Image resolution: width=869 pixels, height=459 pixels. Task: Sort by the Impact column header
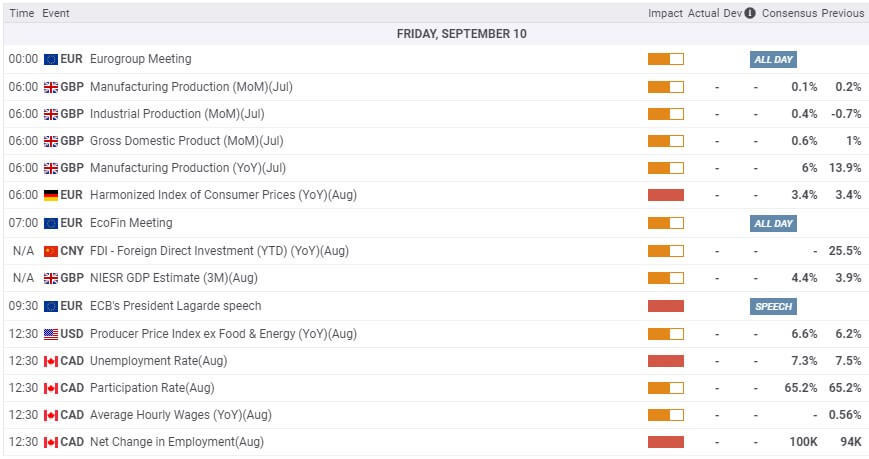[665, 14]
